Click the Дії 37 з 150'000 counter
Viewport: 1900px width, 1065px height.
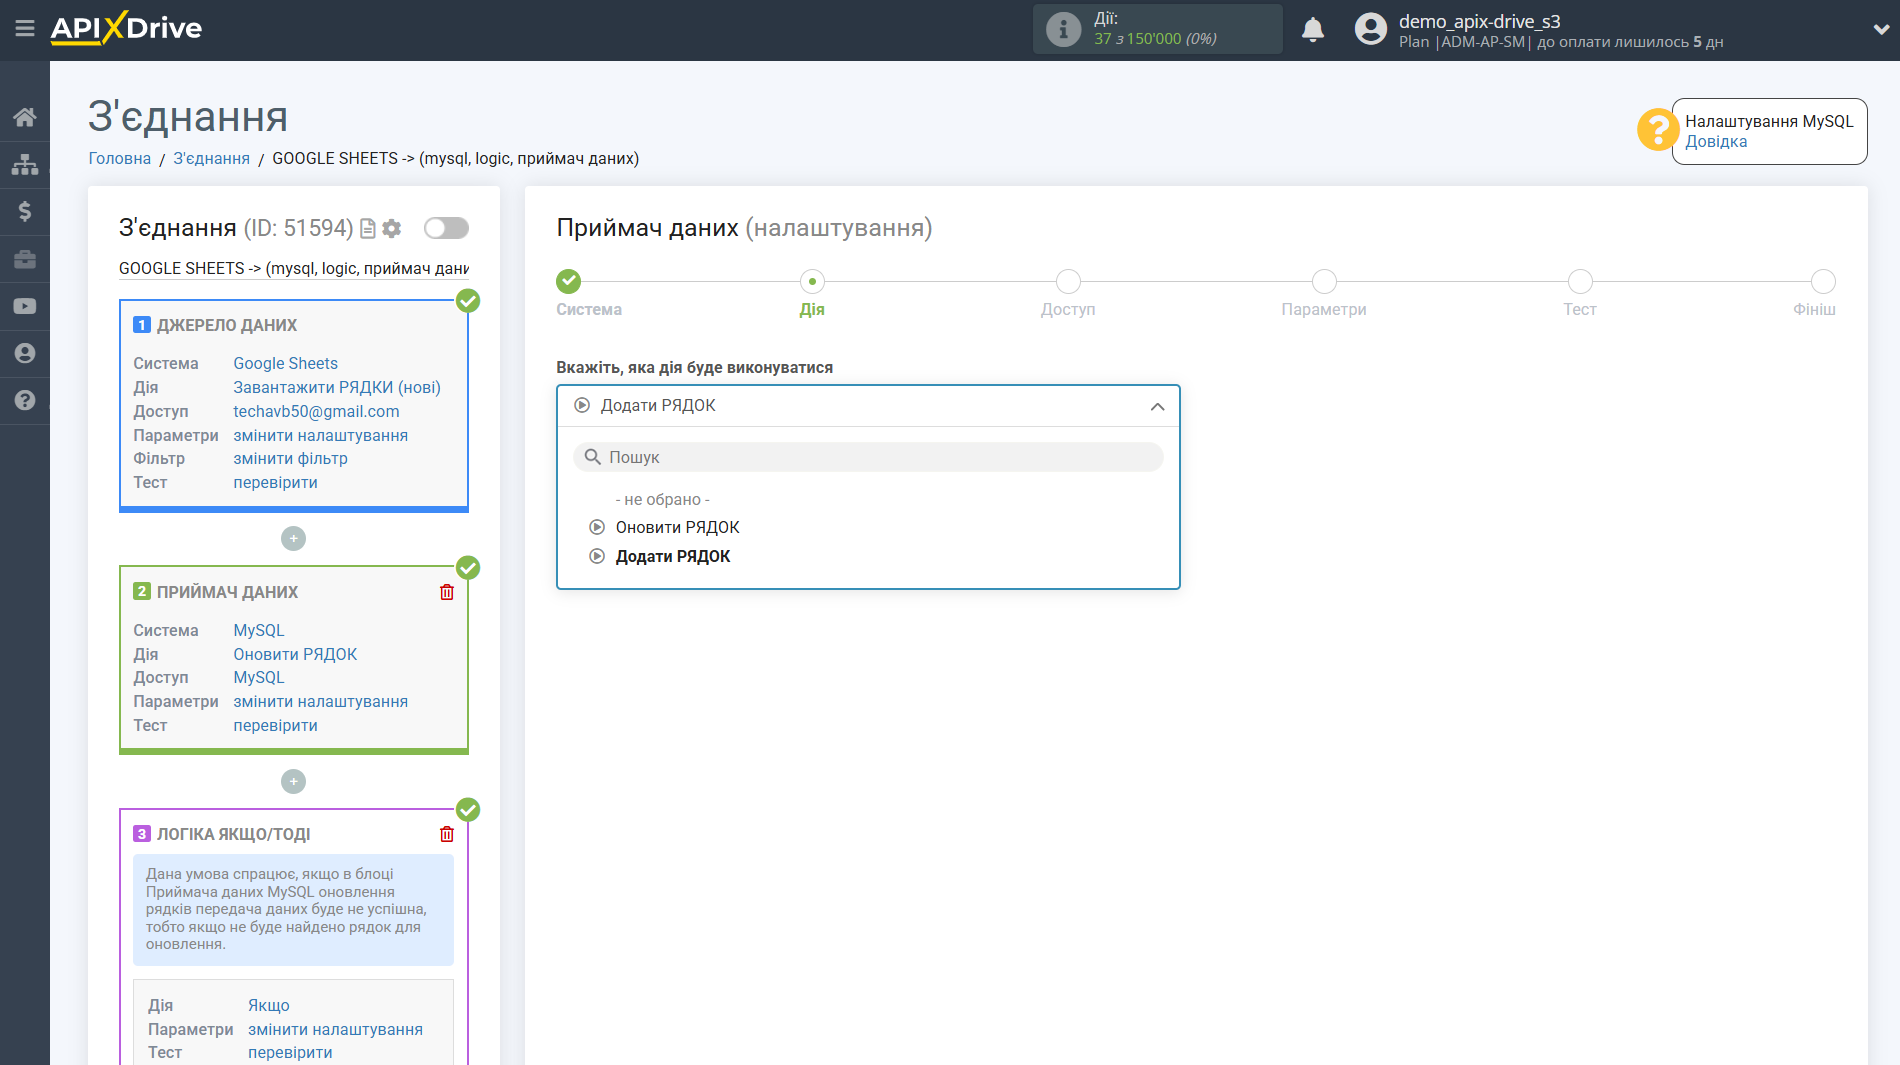click(x=1158, y=29)
